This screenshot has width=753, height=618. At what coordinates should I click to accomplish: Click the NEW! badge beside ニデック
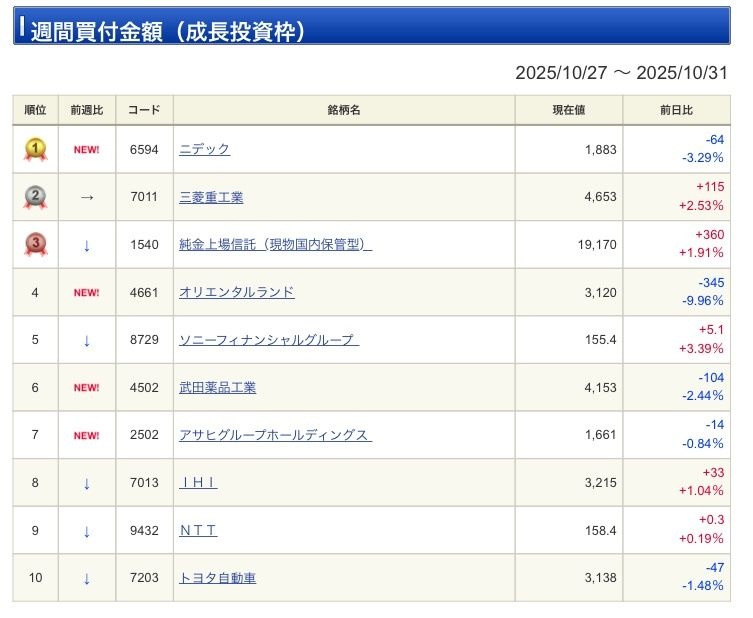87,150
